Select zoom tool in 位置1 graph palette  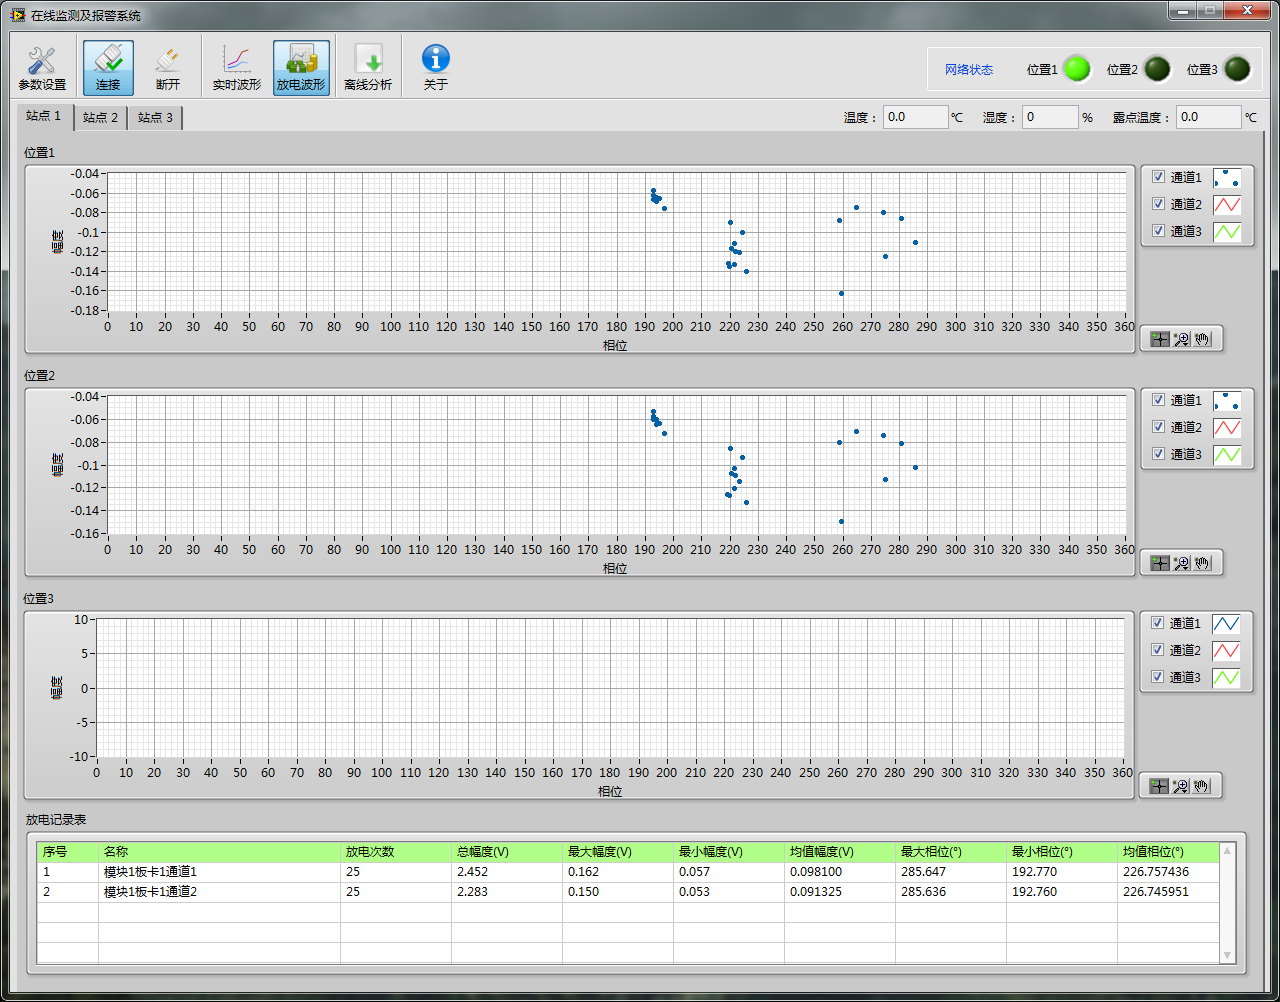1181,339
